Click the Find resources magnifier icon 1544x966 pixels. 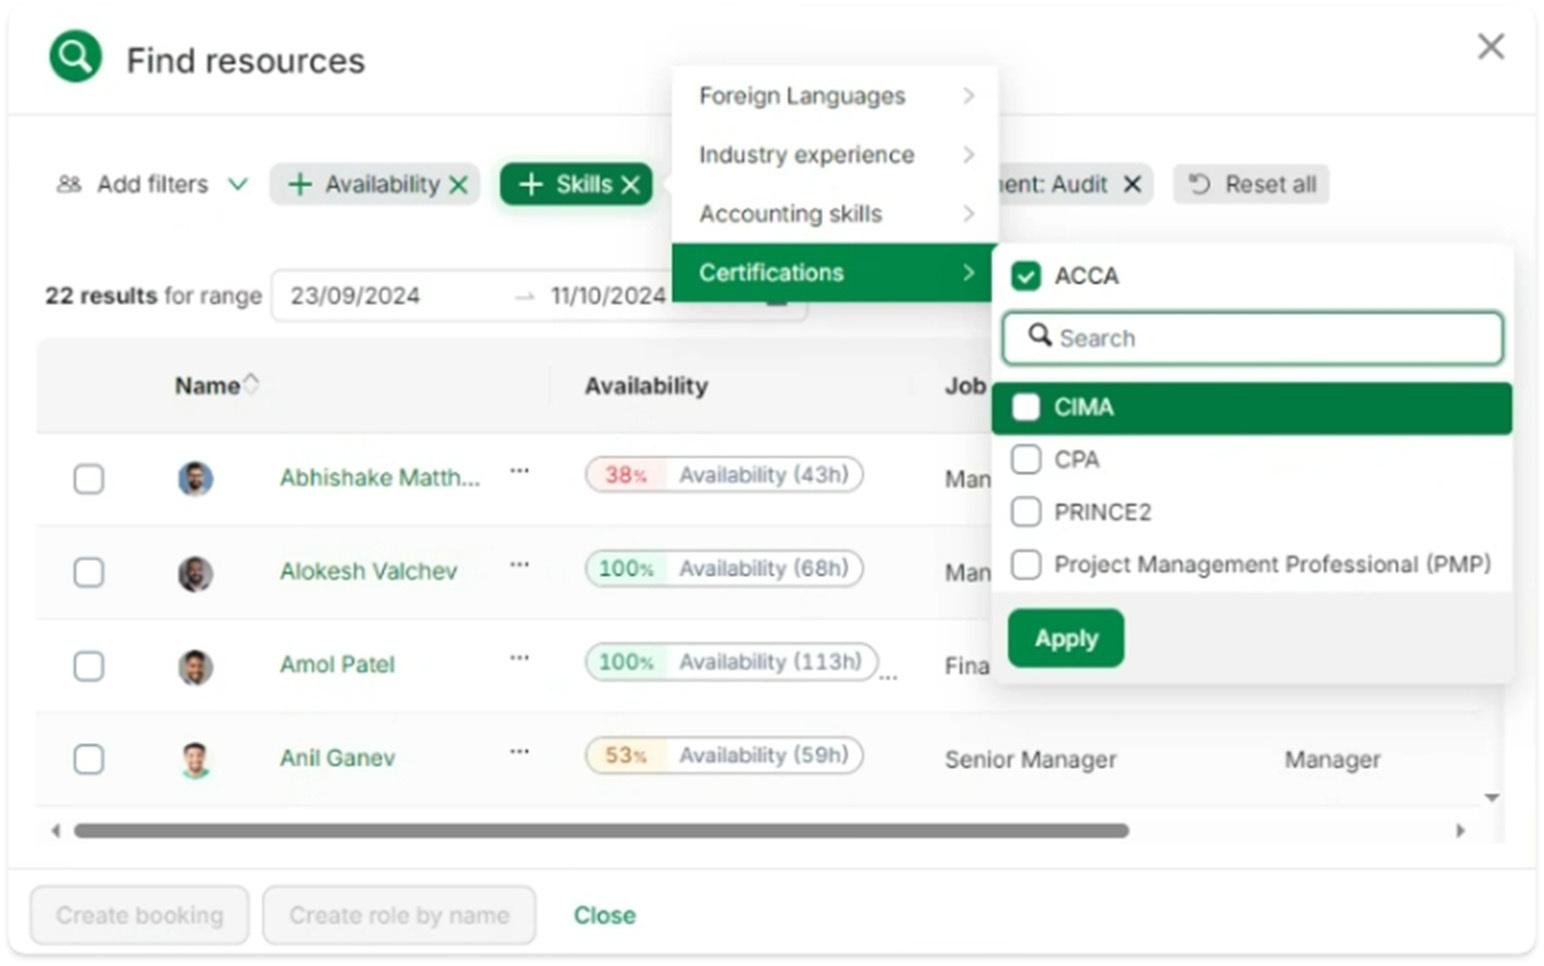coord(74,57)
